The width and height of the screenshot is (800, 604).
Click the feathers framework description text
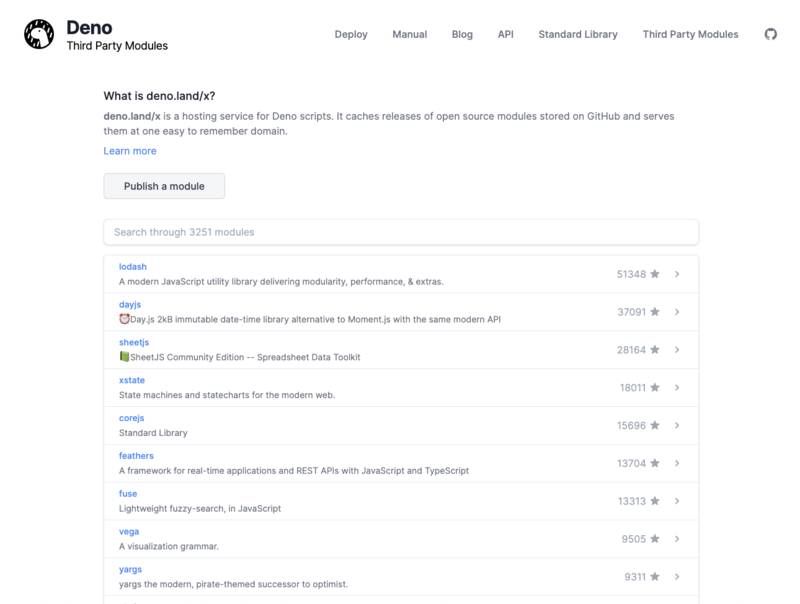294,470
